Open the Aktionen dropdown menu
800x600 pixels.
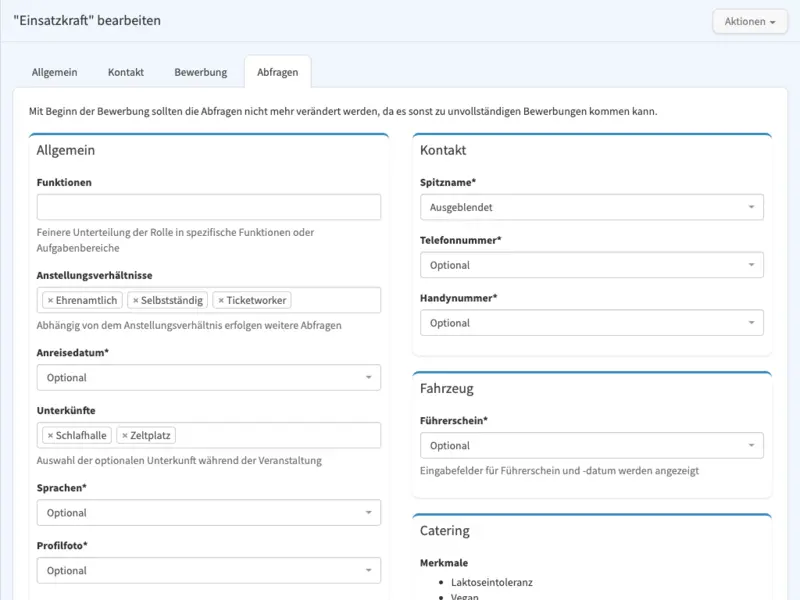749,21
